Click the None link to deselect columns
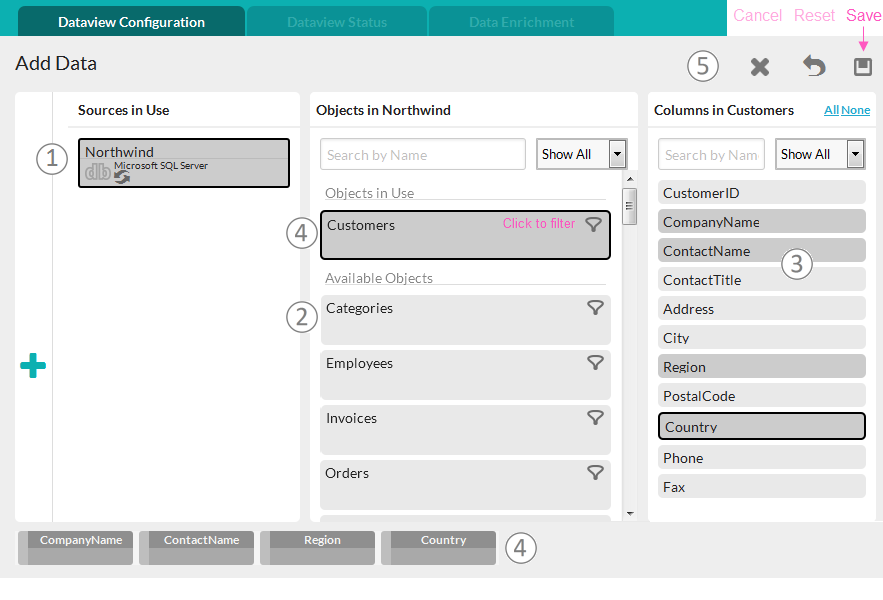 [855, 110]
